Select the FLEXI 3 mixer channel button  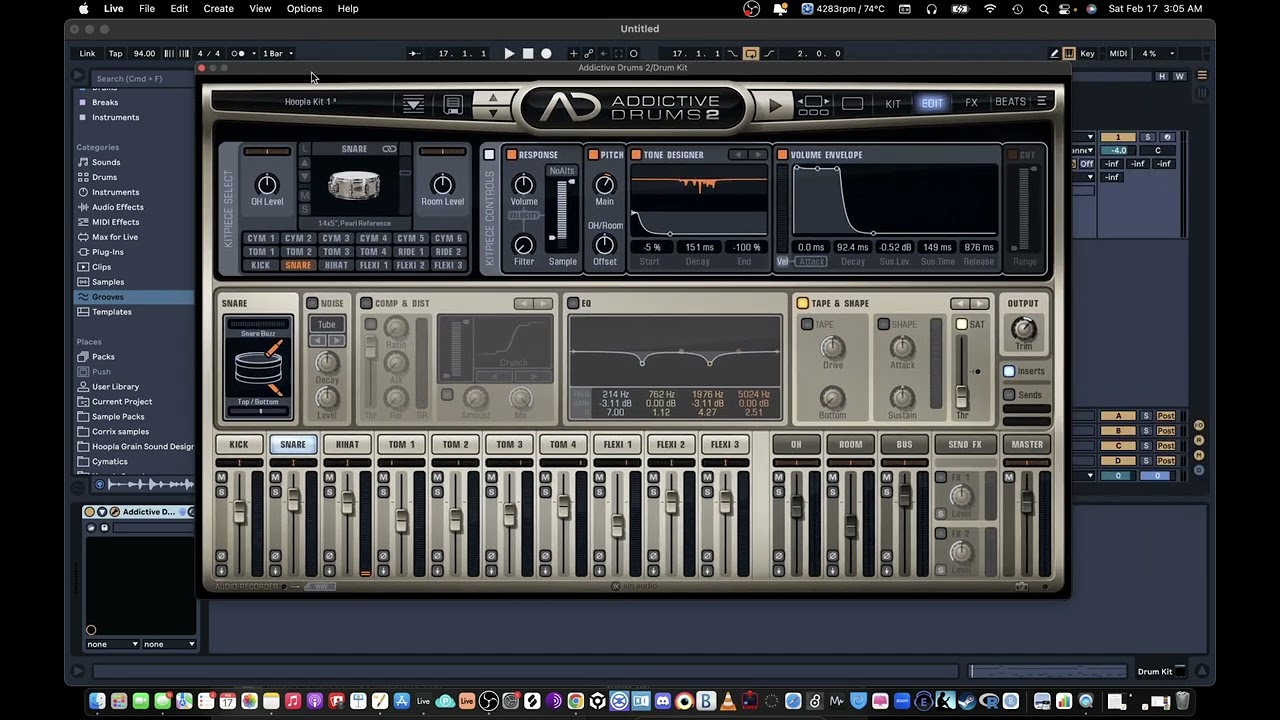click(725, 444)
